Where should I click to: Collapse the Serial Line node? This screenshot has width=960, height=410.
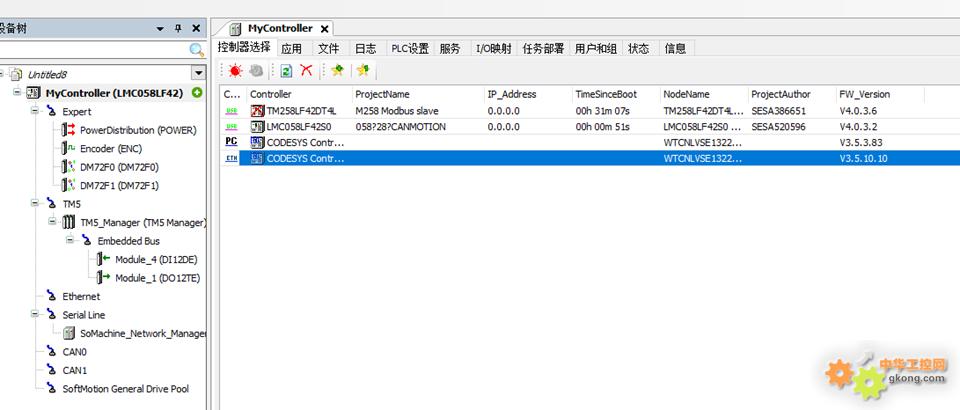point(35,313)
